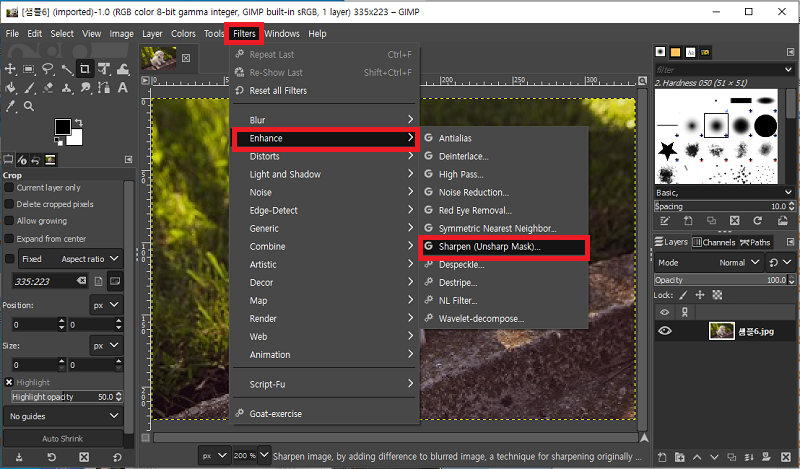Open the layer Mode Normal dropdown
The height and width of the screenshot is (469, 800).
point(709,263)
